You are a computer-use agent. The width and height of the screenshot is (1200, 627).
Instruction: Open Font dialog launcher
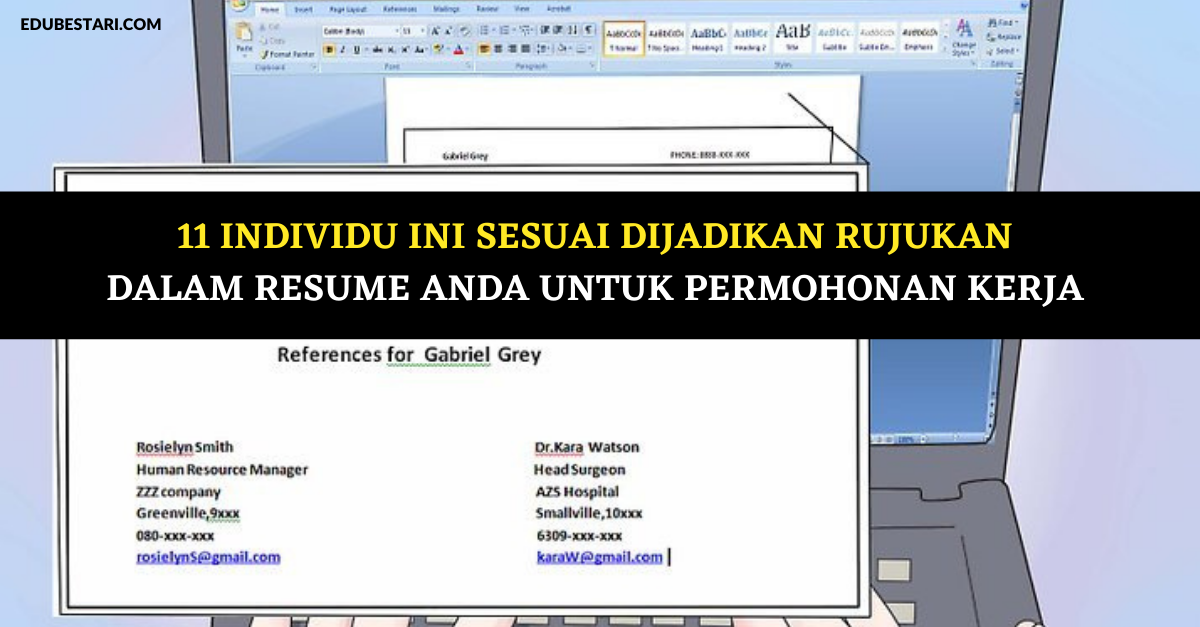coord(468,66)
